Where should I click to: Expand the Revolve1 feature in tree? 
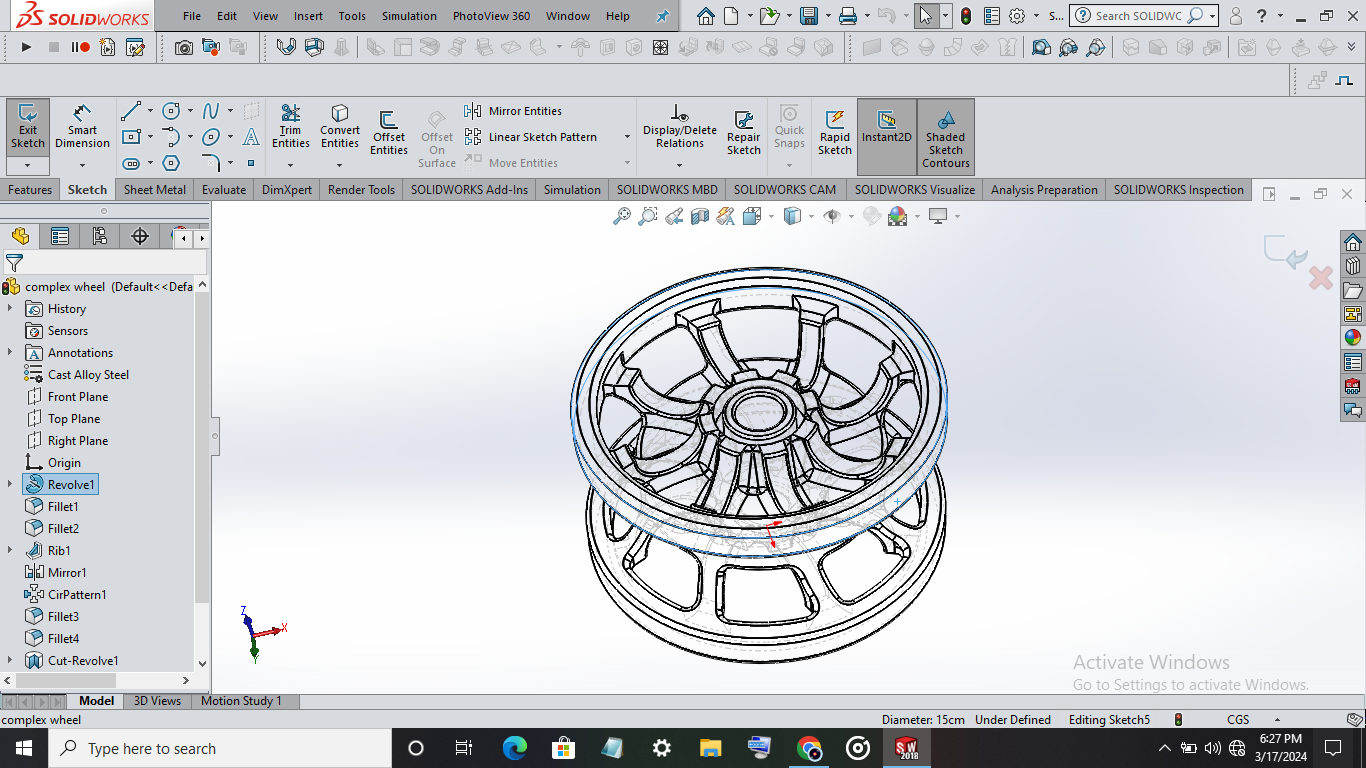pyautogui.click(x=11, y=485)
